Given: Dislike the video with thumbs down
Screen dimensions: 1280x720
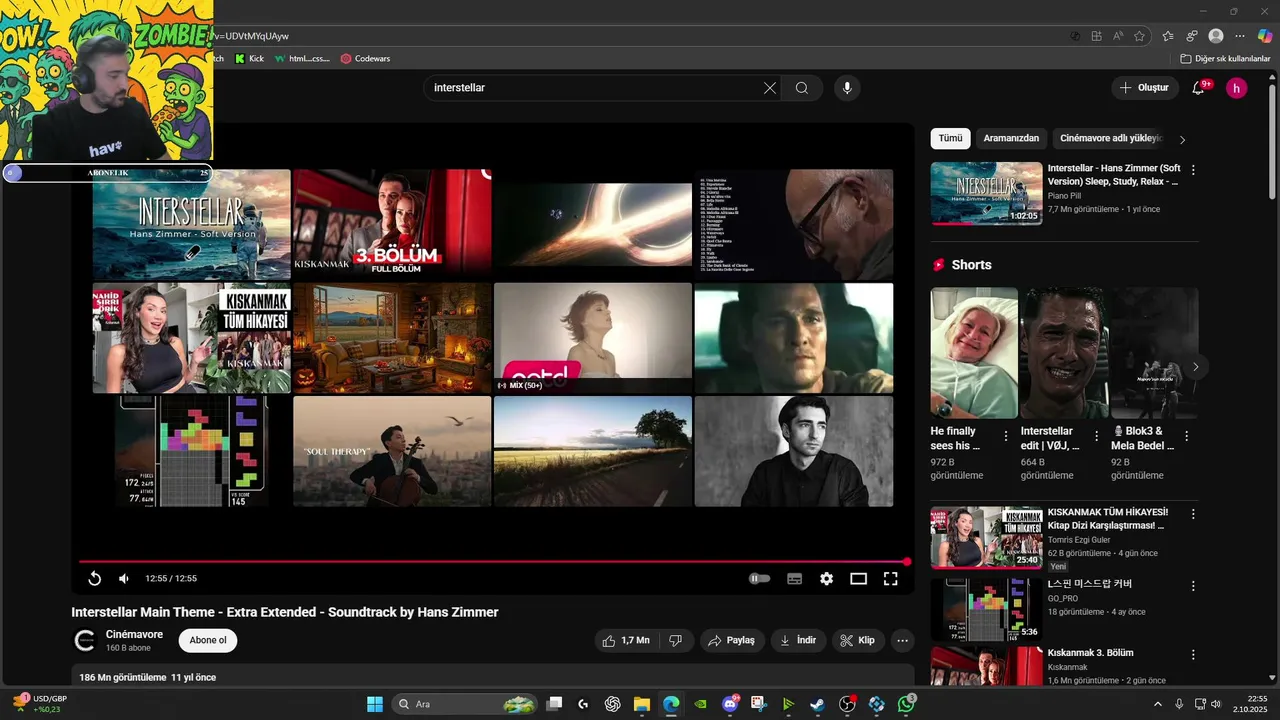Looking at the screenshot, I should pos(676,640).
